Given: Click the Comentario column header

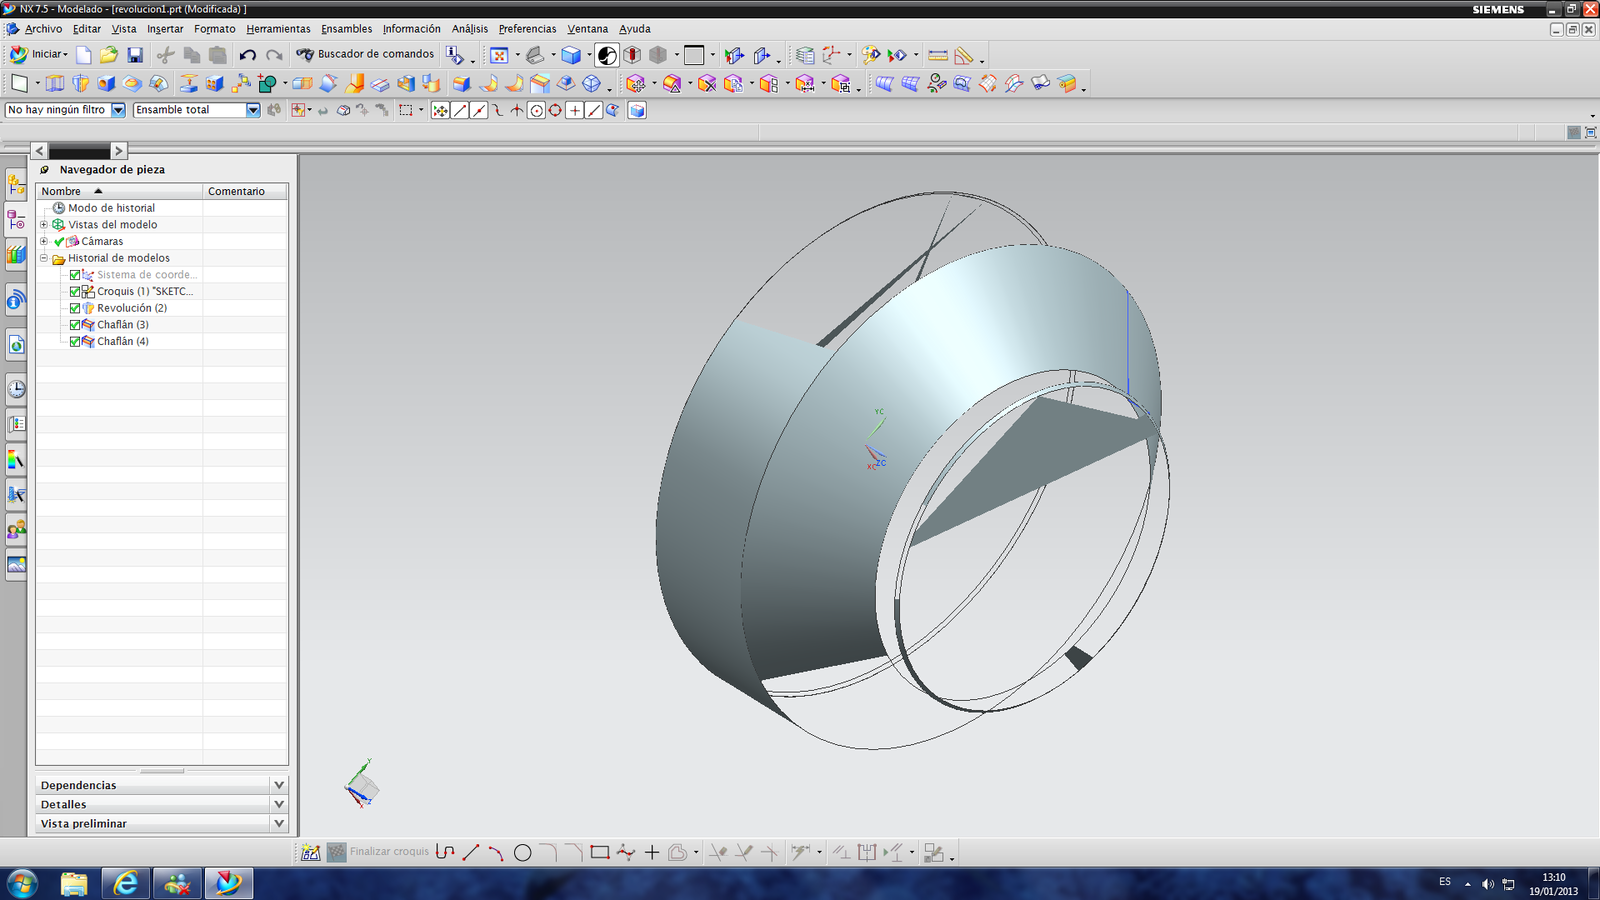Looking at the screenshot, I should pyautogui.click(x=245, y=191).
